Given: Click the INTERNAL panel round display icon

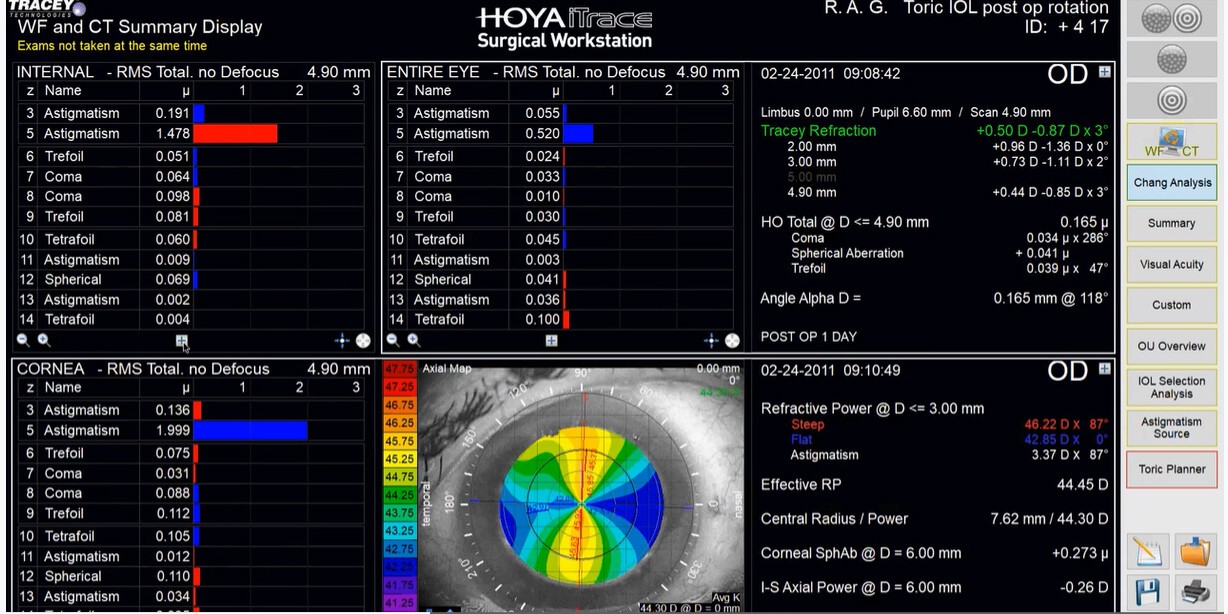Looking at the screenshot, I should tap(363, 341).
